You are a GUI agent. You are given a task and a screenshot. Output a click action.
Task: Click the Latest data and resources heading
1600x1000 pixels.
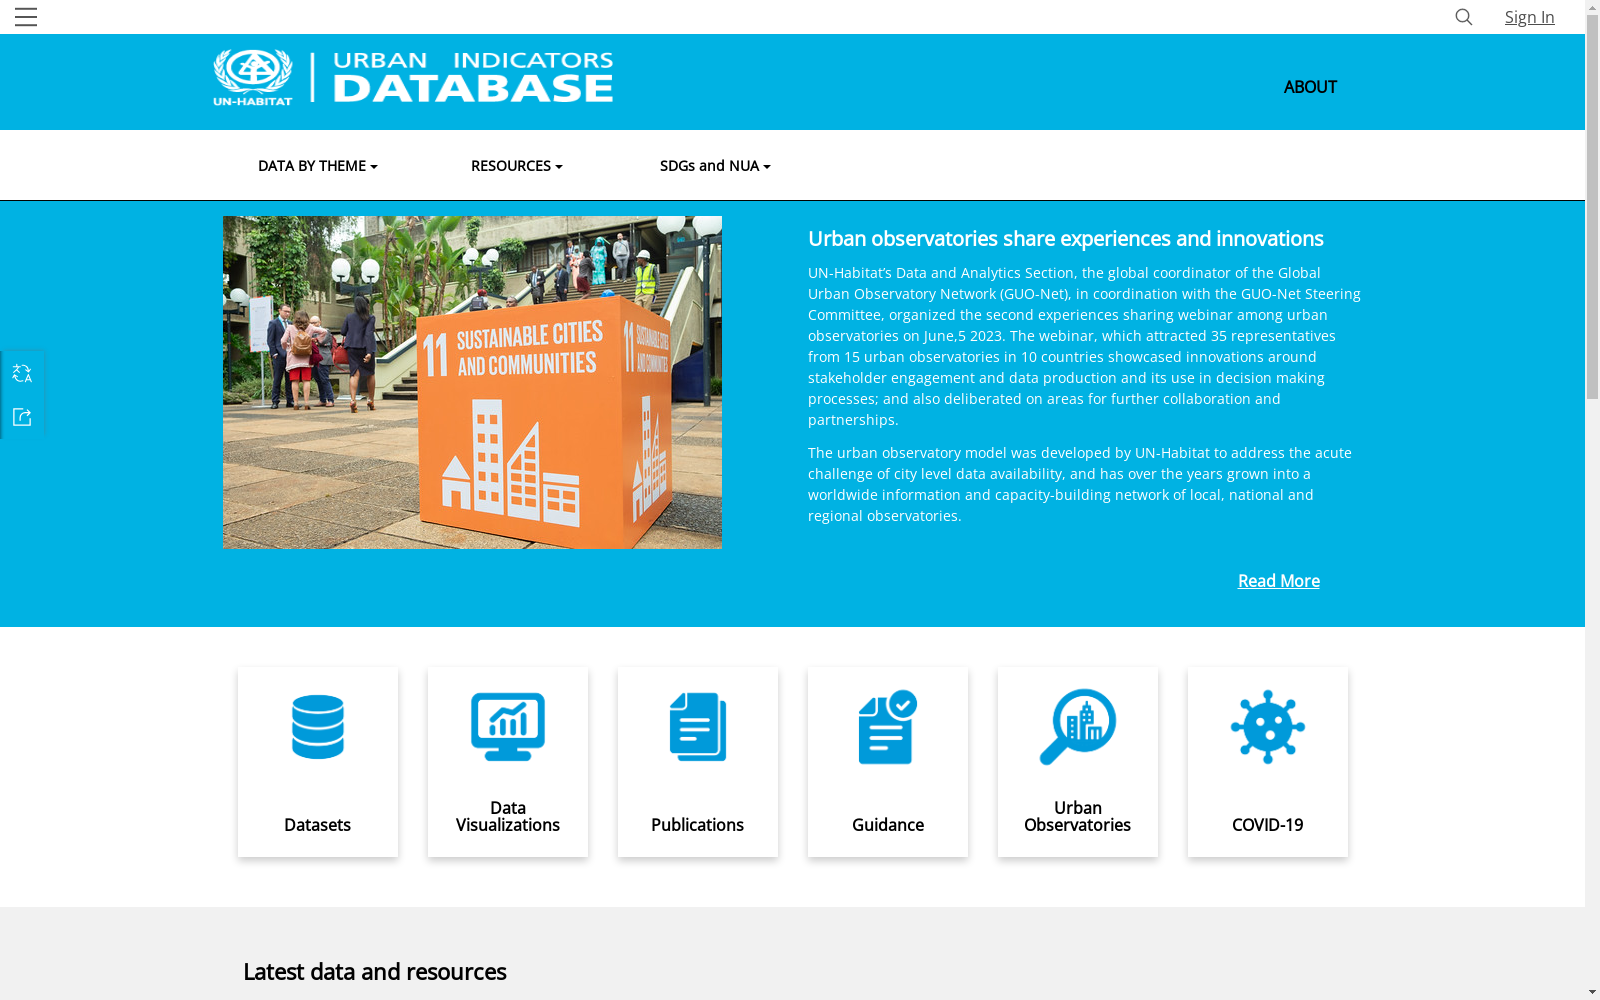click(375, 972)
